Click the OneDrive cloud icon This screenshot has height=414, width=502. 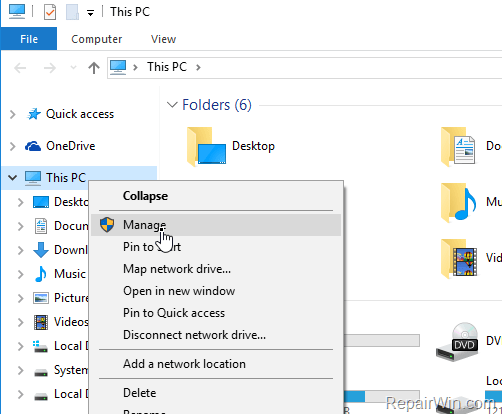tap(33, 146)
